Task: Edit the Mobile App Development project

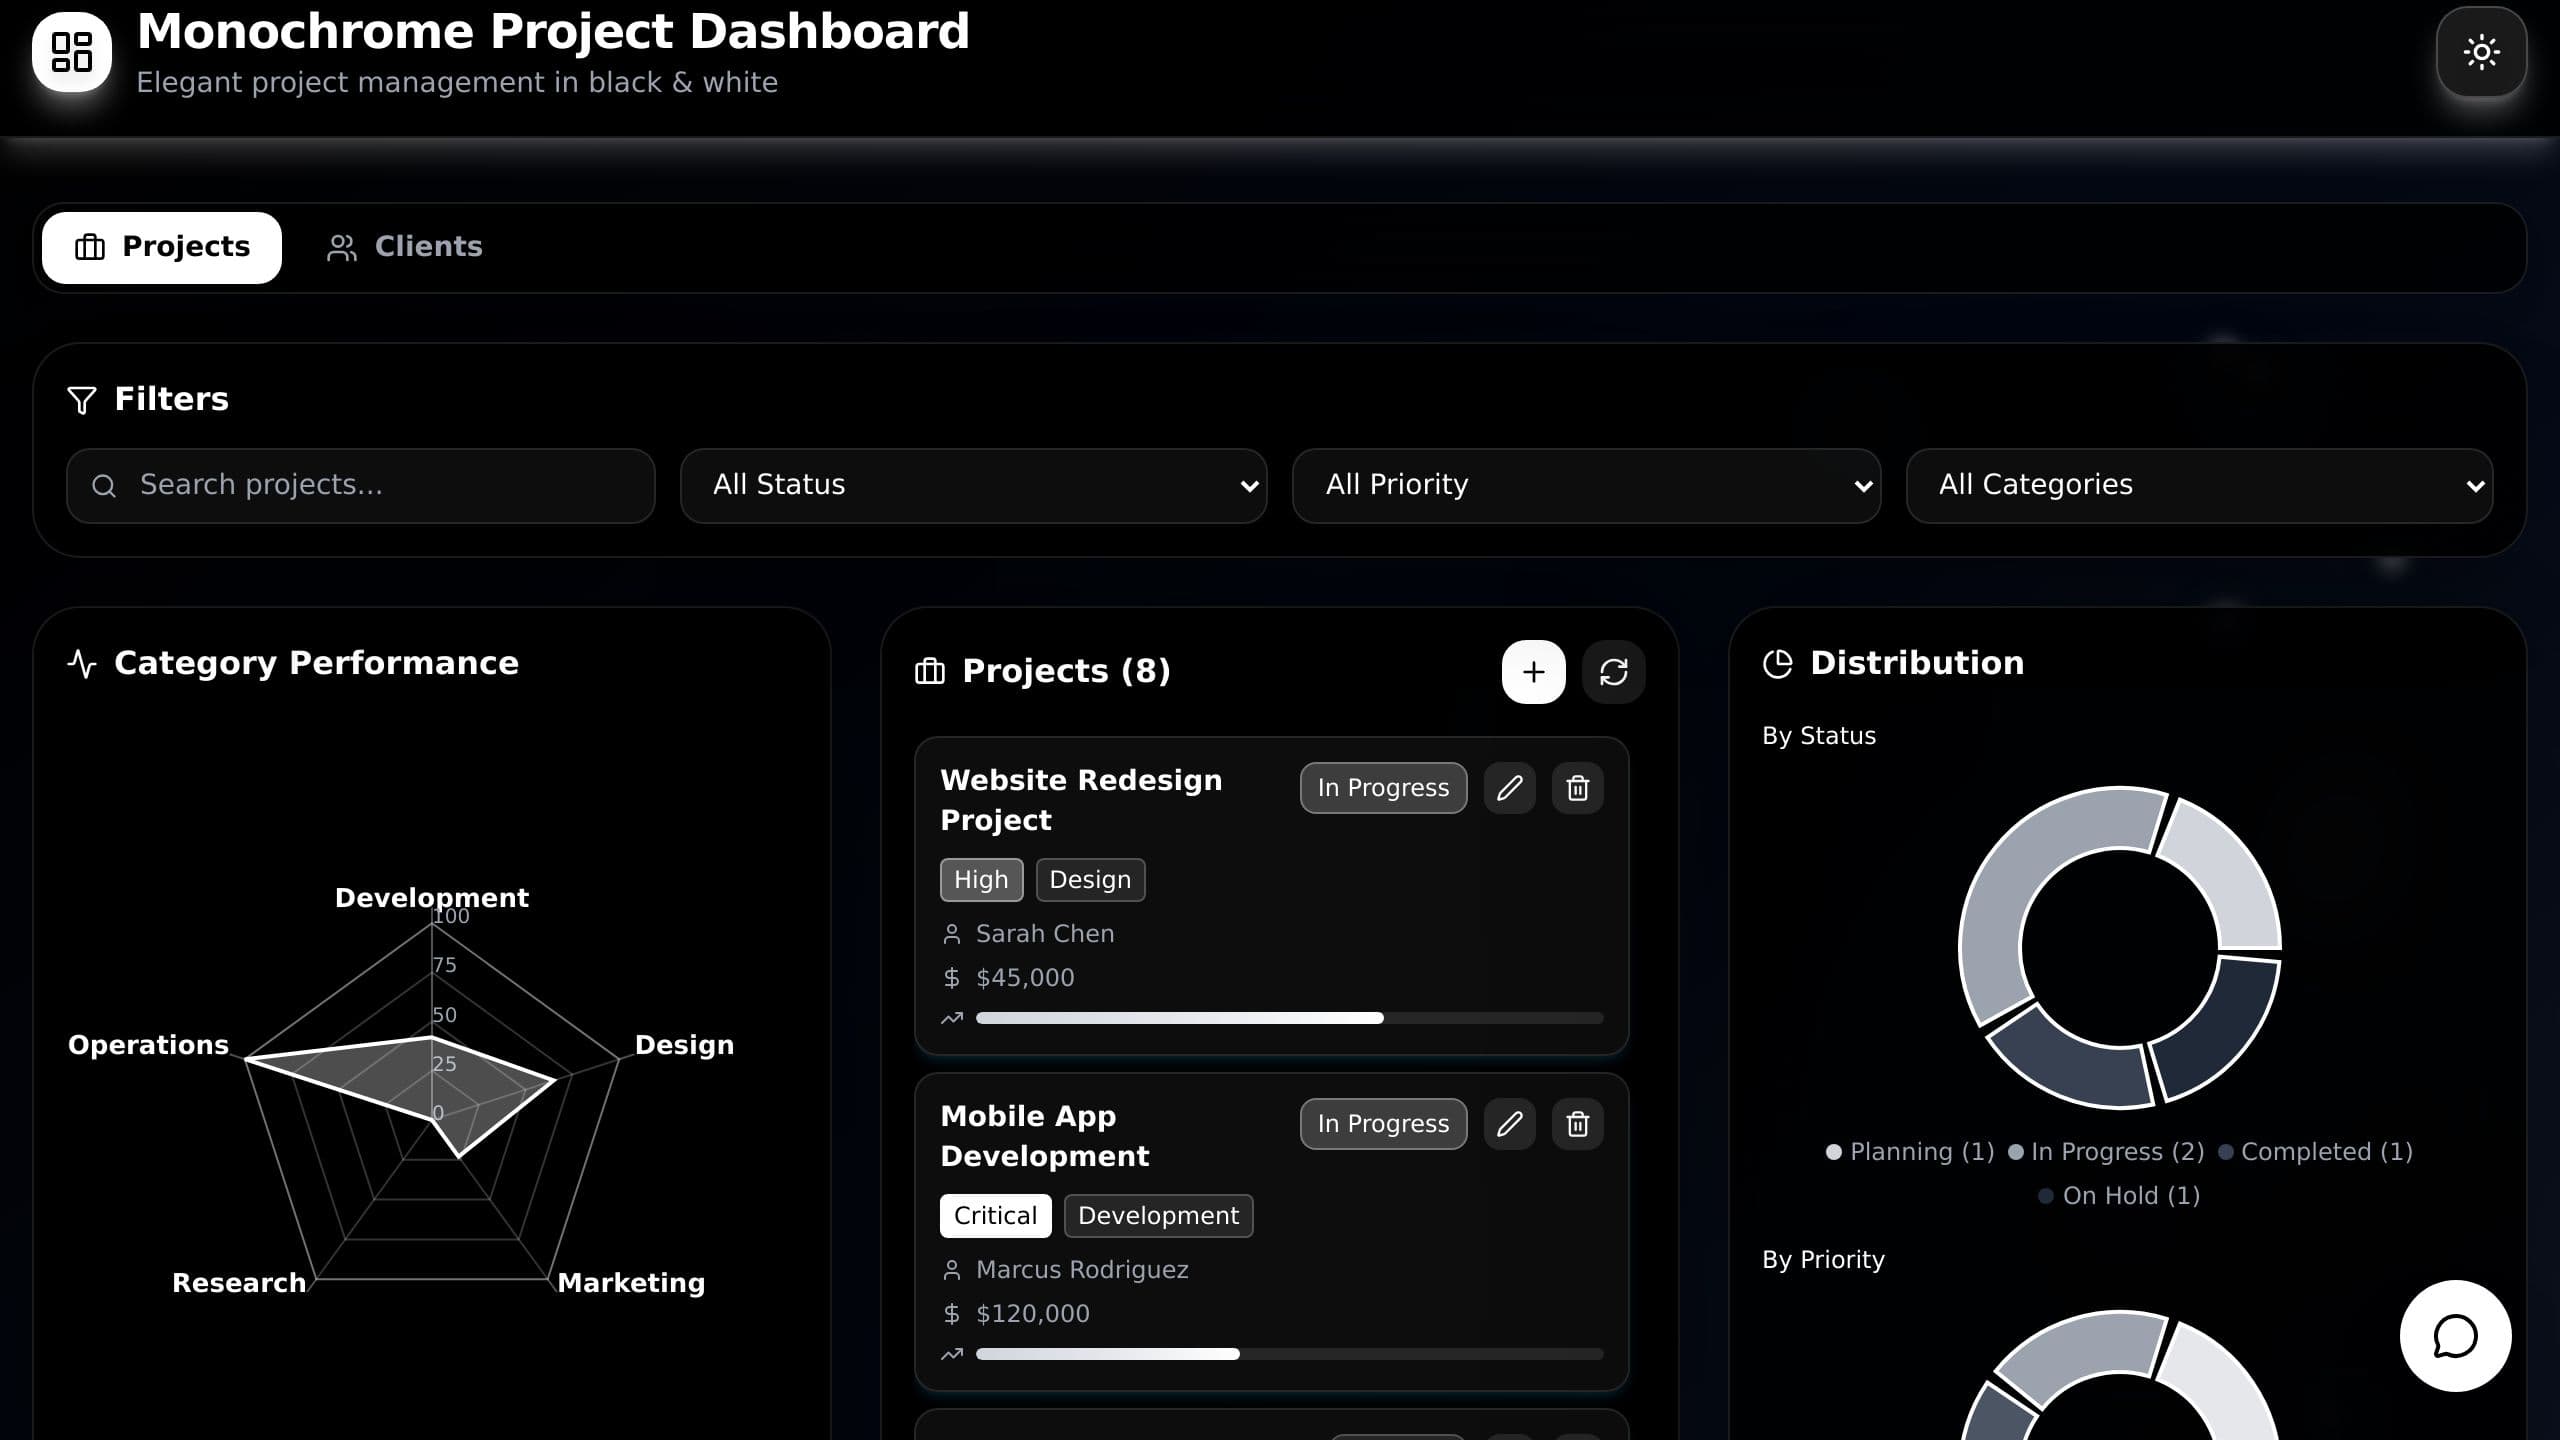Action: click(x=1510, y=1124)
